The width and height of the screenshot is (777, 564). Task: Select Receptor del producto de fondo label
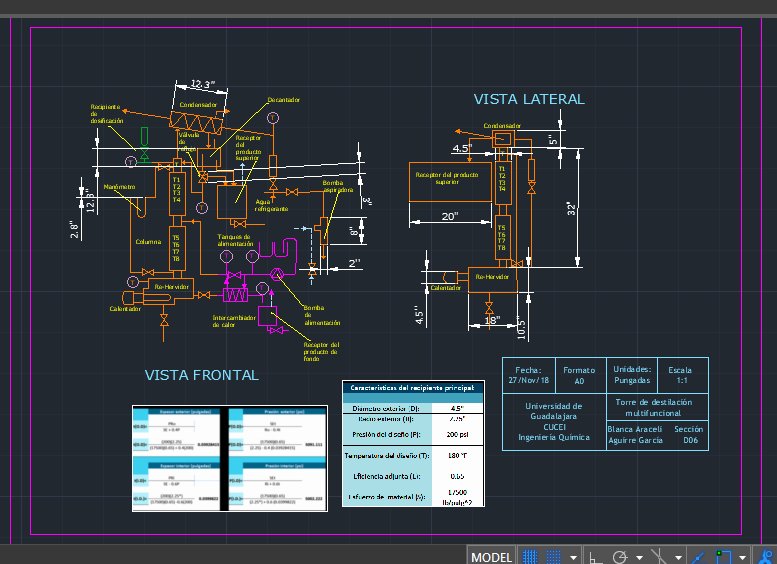click(321, 351)
